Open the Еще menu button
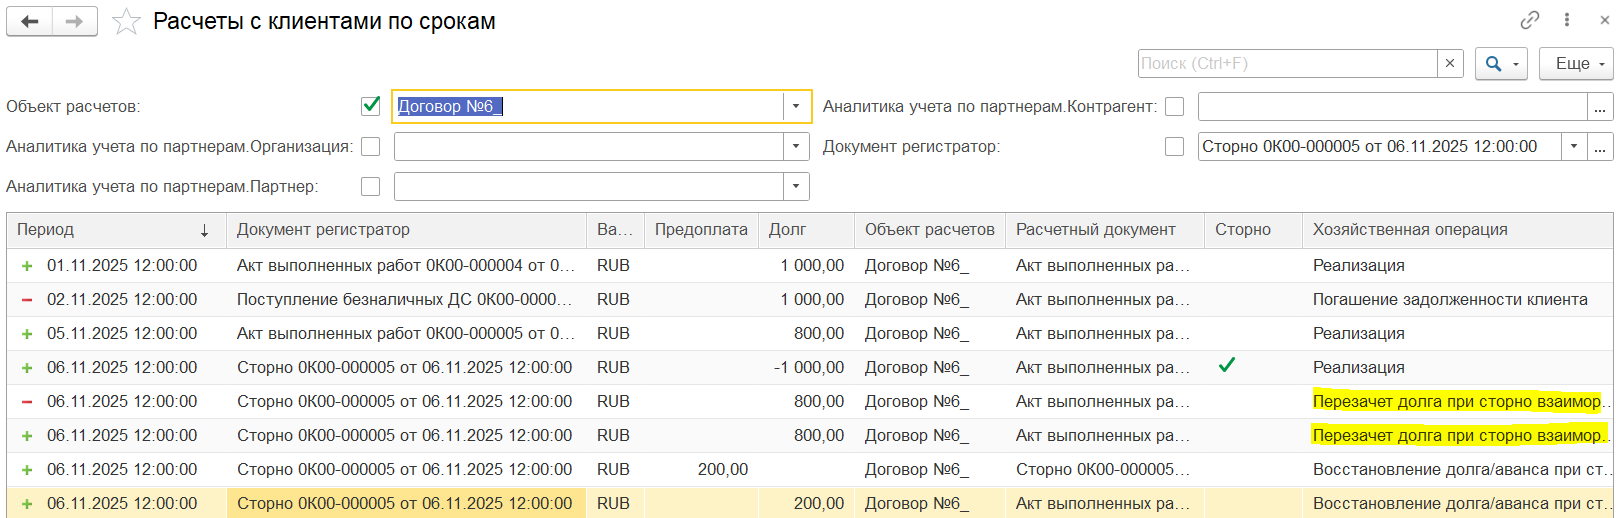The height and width of the screenshot is (518, 1616). coord(1576,63)
